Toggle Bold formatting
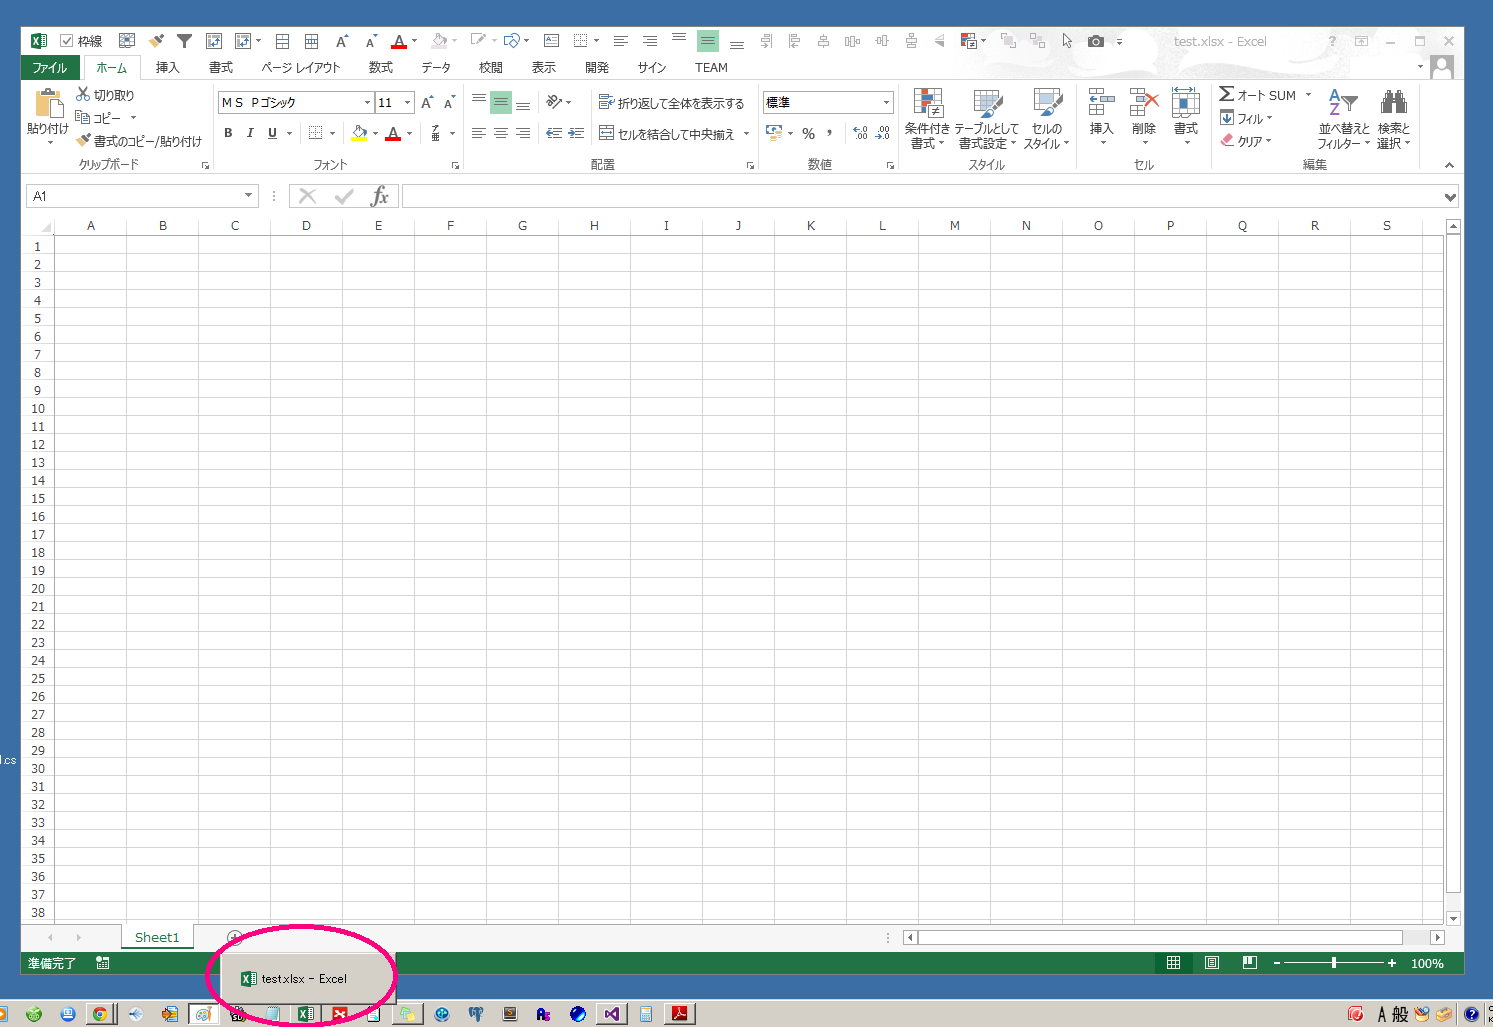 point(228,133)
